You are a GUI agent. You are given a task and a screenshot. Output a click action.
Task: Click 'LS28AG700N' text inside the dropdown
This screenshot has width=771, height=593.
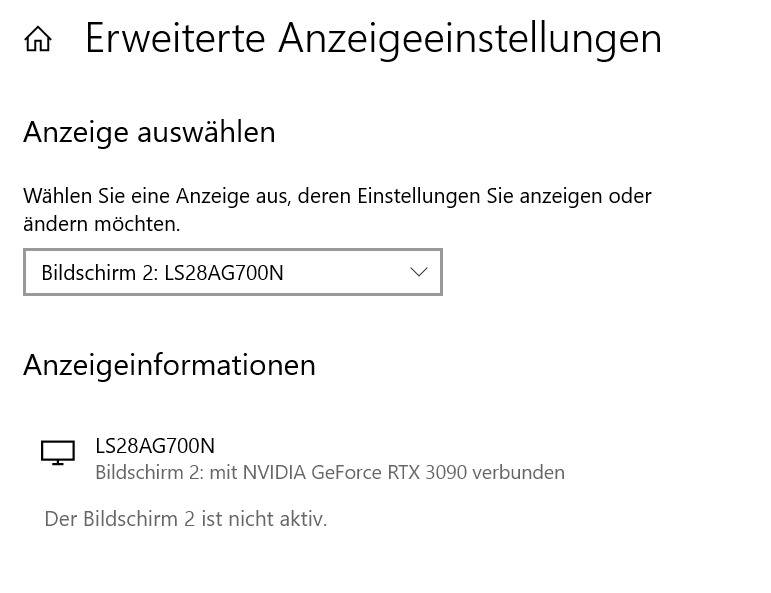[x=224, y=273]
